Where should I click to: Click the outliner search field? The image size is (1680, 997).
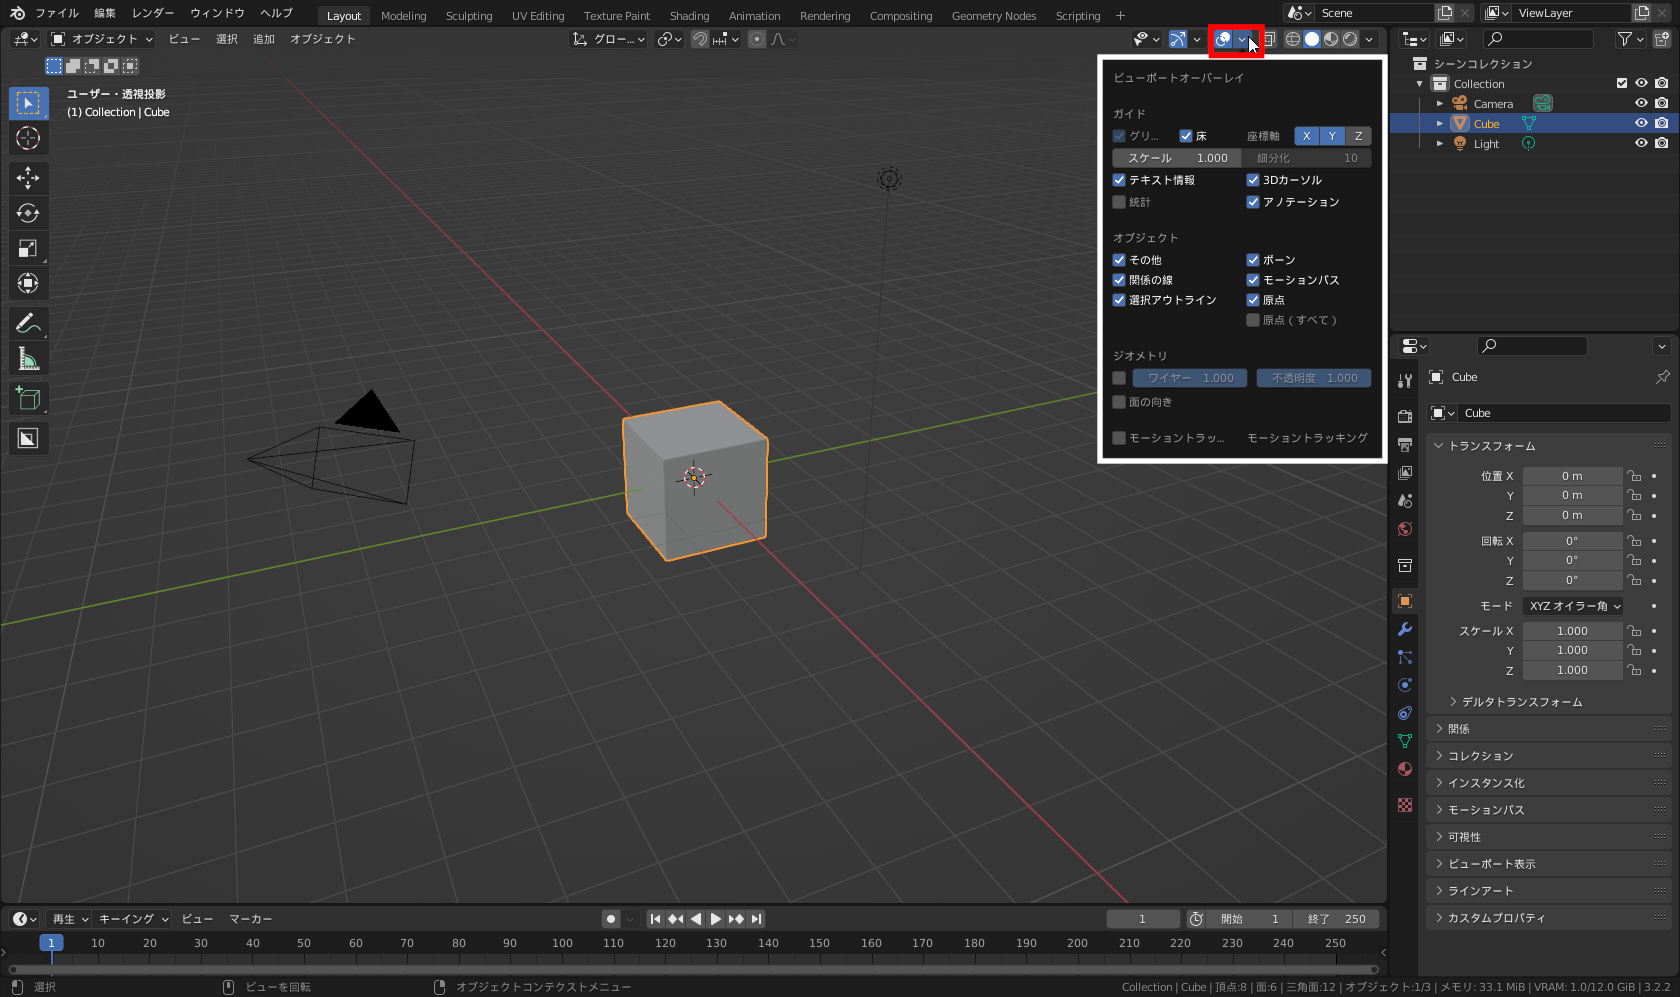pos(1538,39)
